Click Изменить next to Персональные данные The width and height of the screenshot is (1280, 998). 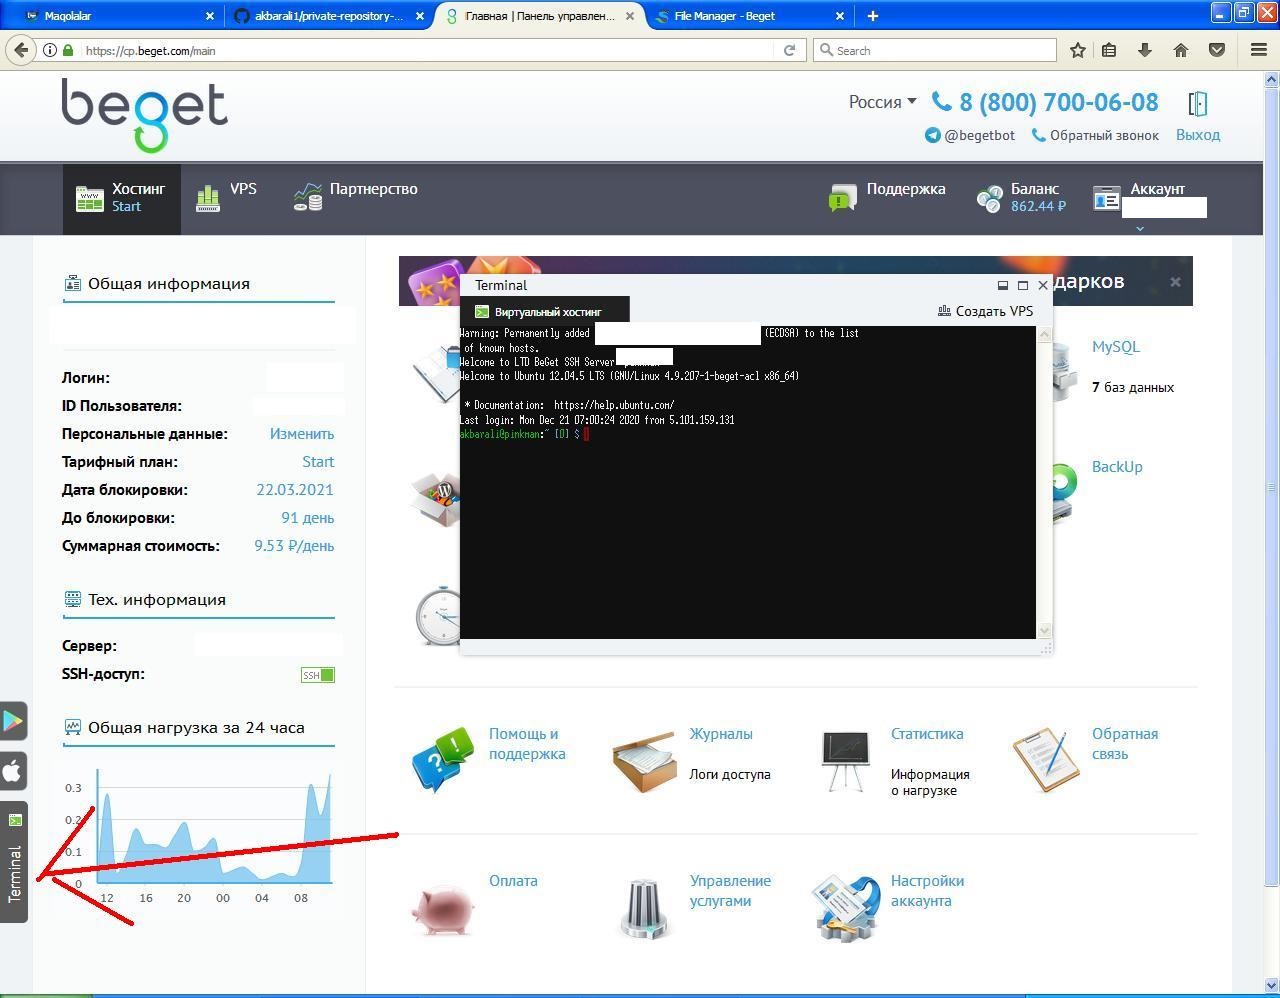[x=302, y=434]
